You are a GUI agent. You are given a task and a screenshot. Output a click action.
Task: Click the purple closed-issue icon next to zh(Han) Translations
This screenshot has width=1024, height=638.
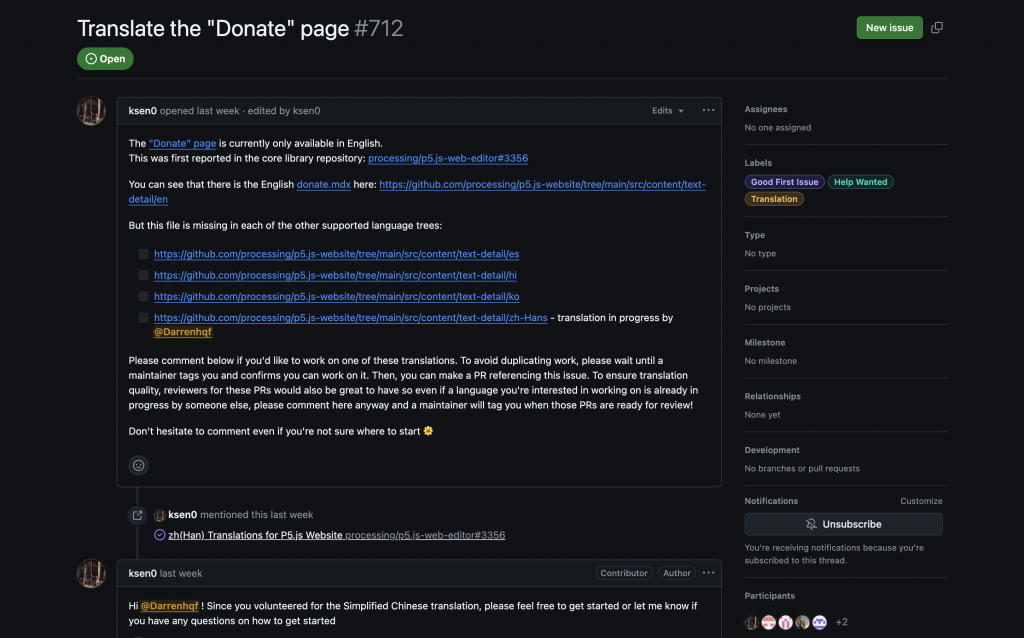coord(159,535)
